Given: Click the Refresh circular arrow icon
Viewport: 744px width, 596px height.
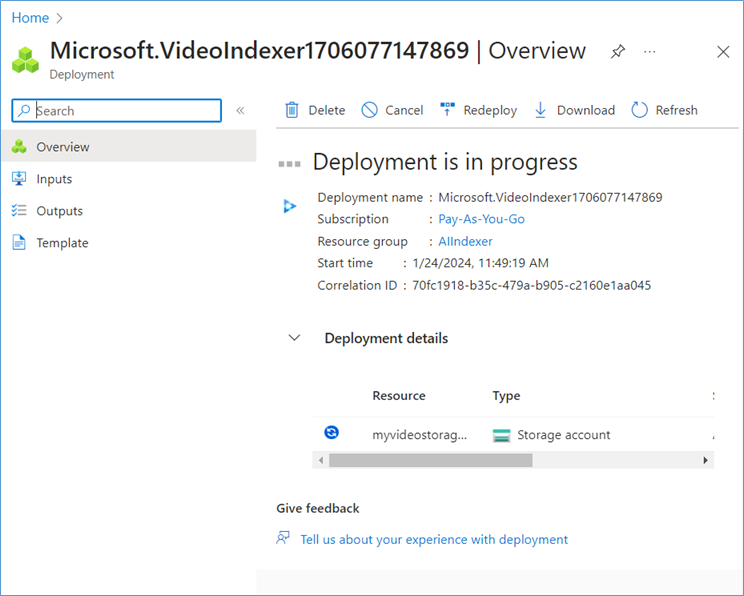Looking at the screenshot, I should pyautogui.click(x=639, y=110).
